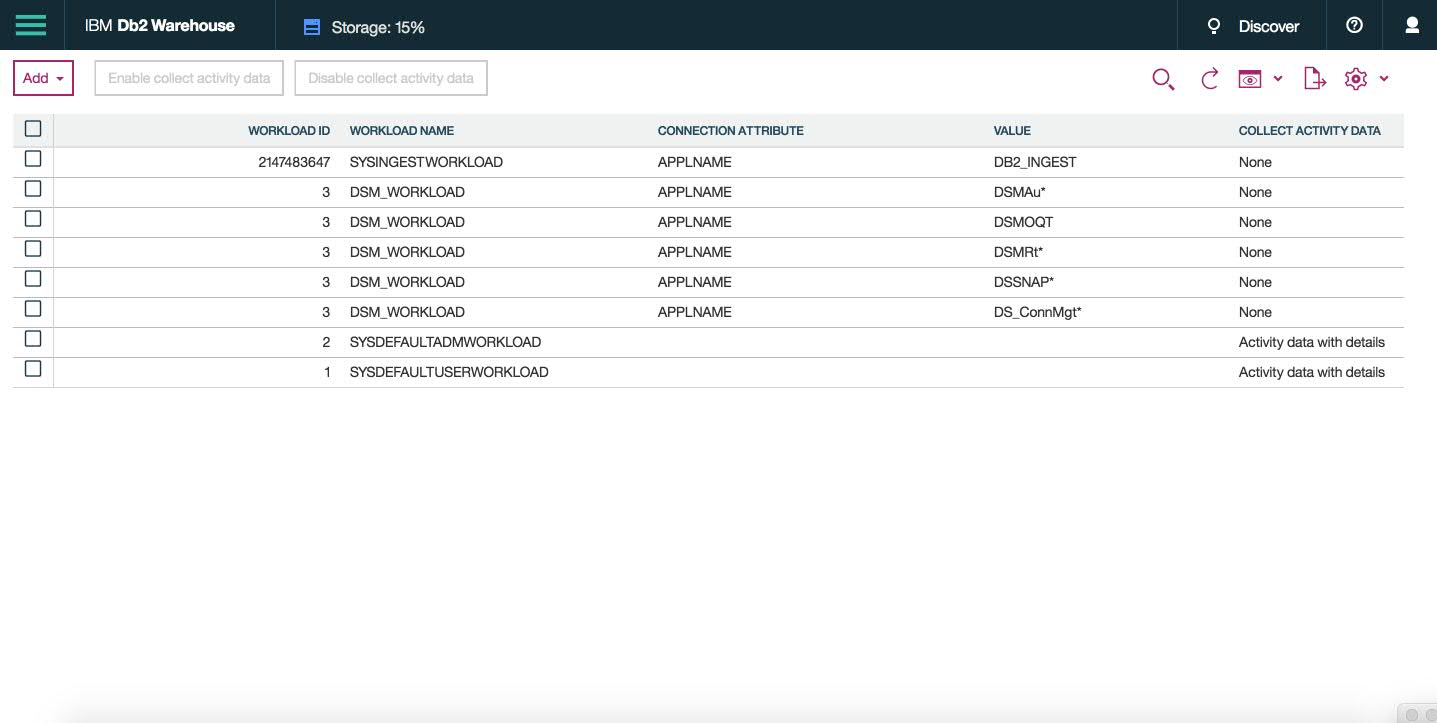Check the DSSNAP* row checkbox
The image size is (1437, 723).
coord(33,279)
